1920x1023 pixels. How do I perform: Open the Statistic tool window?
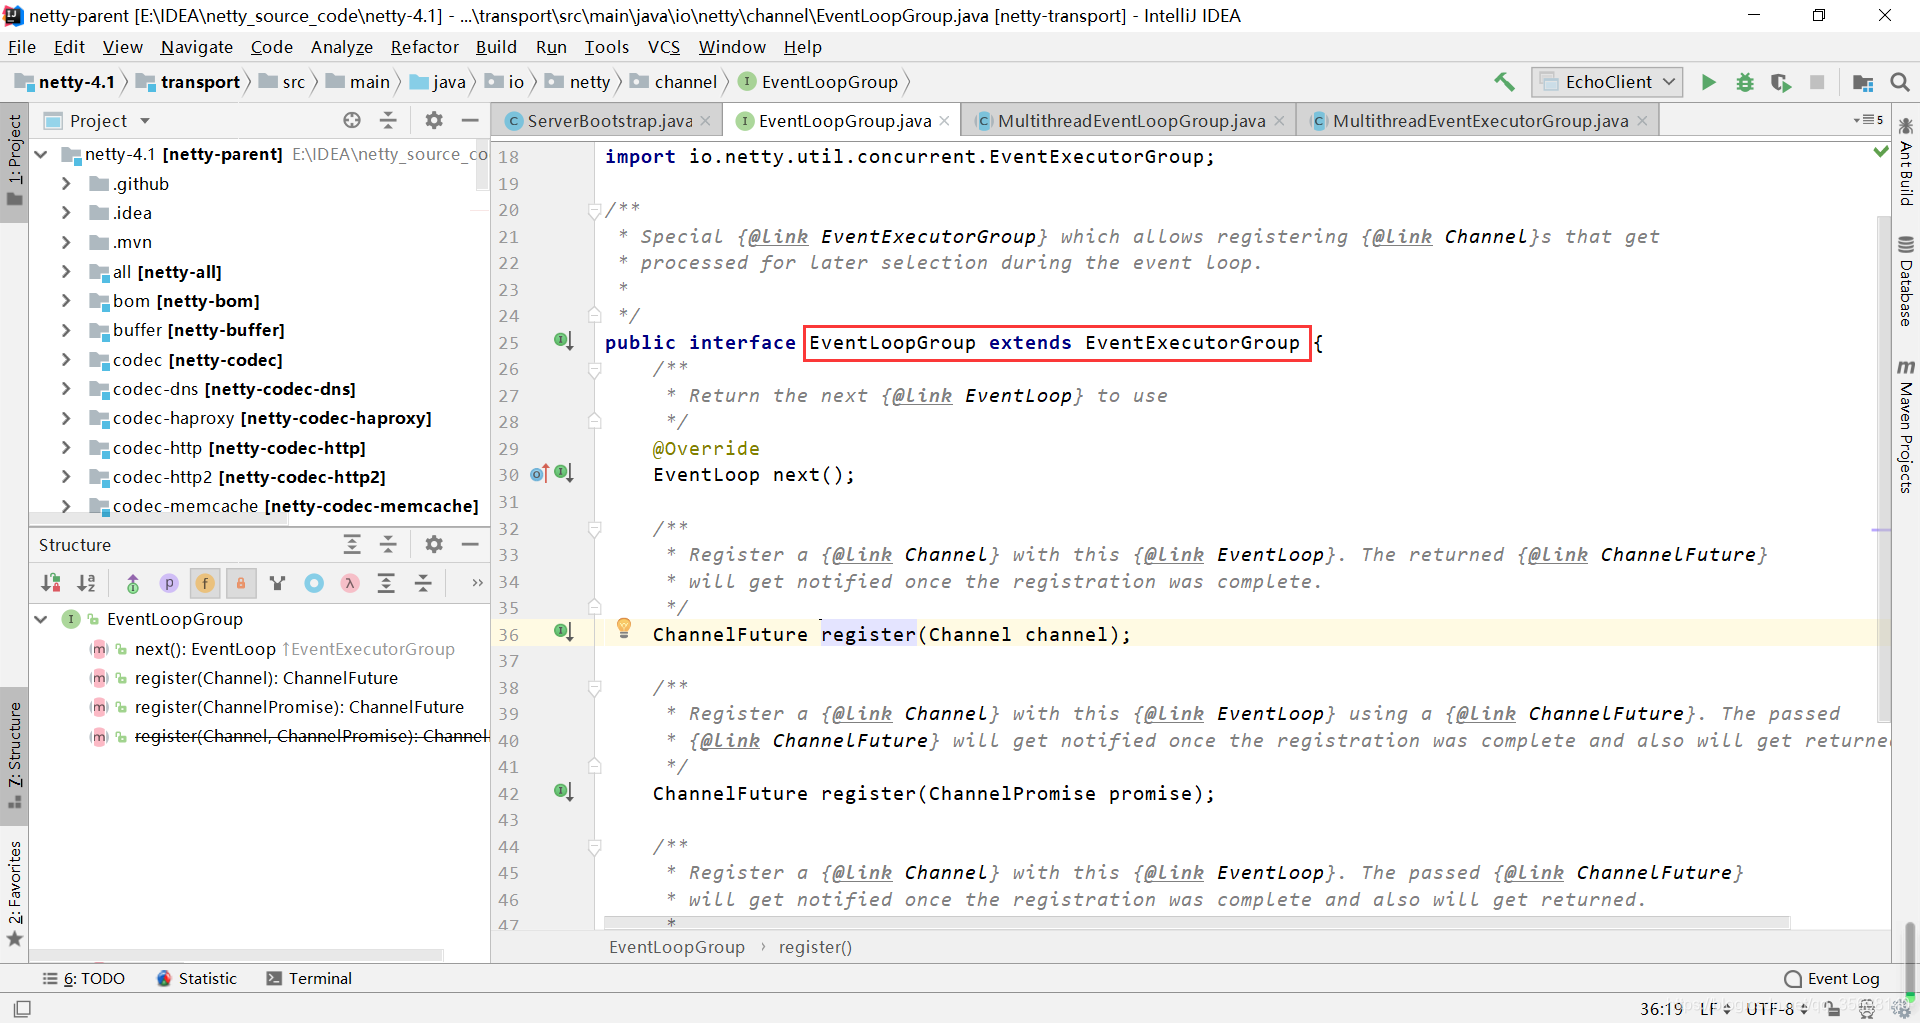(x=197, y=978)
